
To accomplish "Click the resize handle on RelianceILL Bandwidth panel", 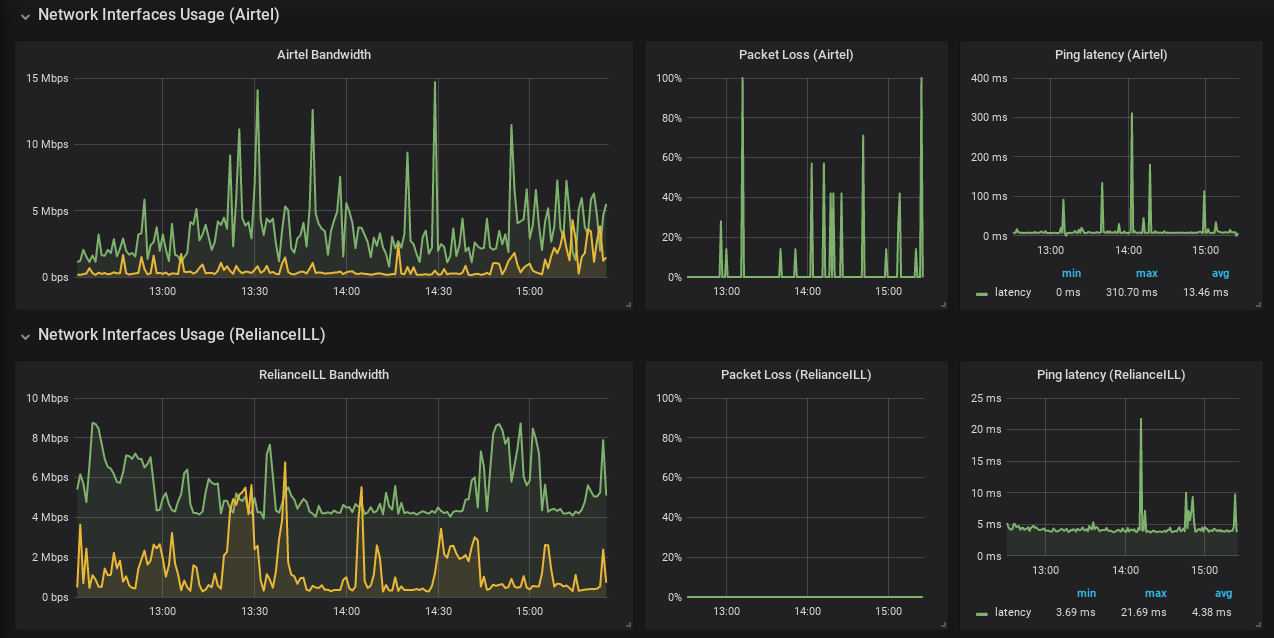I will pos(628,625).
